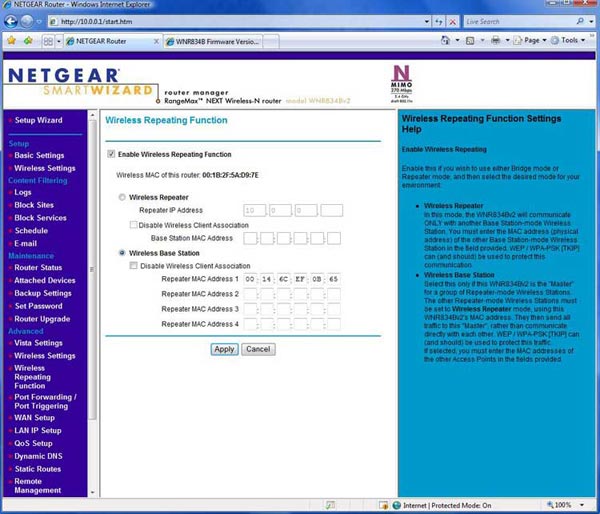Toggle Disable Wireless Client Association under Base Station
The width and height of the screenshot is (600, 514).
coord(134,266)
